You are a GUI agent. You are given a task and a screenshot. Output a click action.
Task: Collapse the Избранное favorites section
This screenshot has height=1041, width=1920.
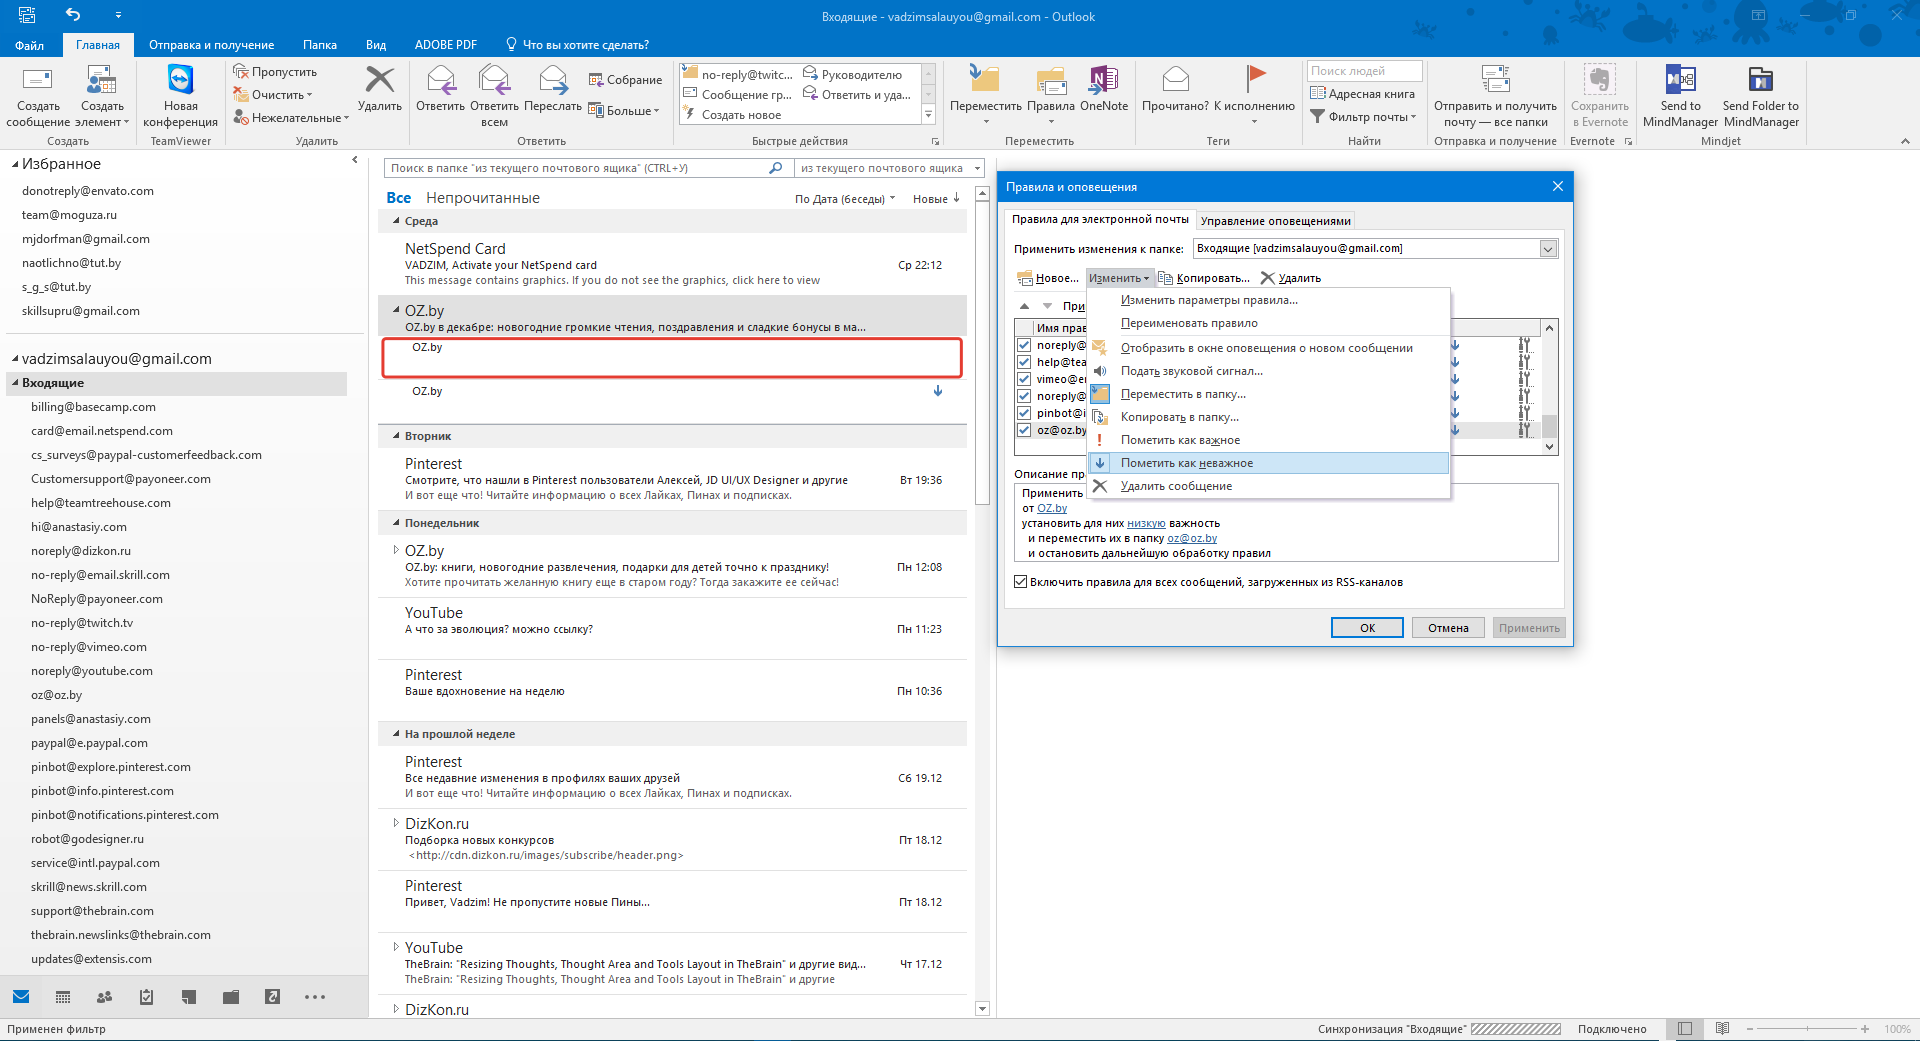pyautogui.click(x=15, y=164)
